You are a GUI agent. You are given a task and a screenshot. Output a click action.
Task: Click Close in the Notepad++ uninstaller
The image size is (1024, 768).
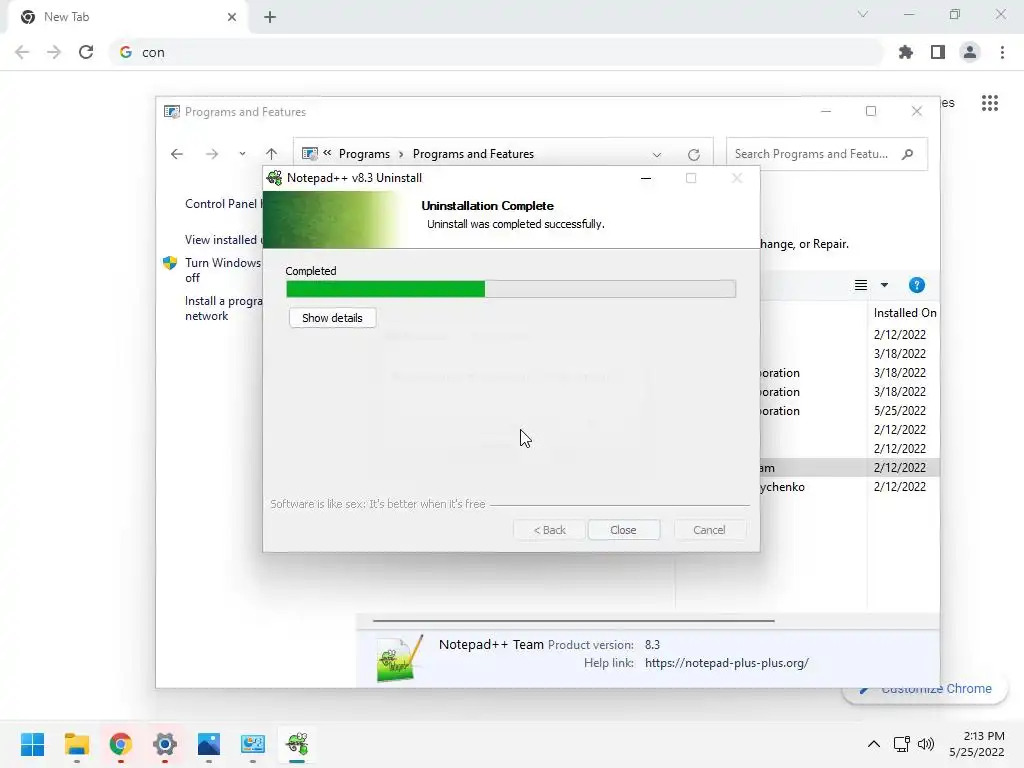pos(623,530)
